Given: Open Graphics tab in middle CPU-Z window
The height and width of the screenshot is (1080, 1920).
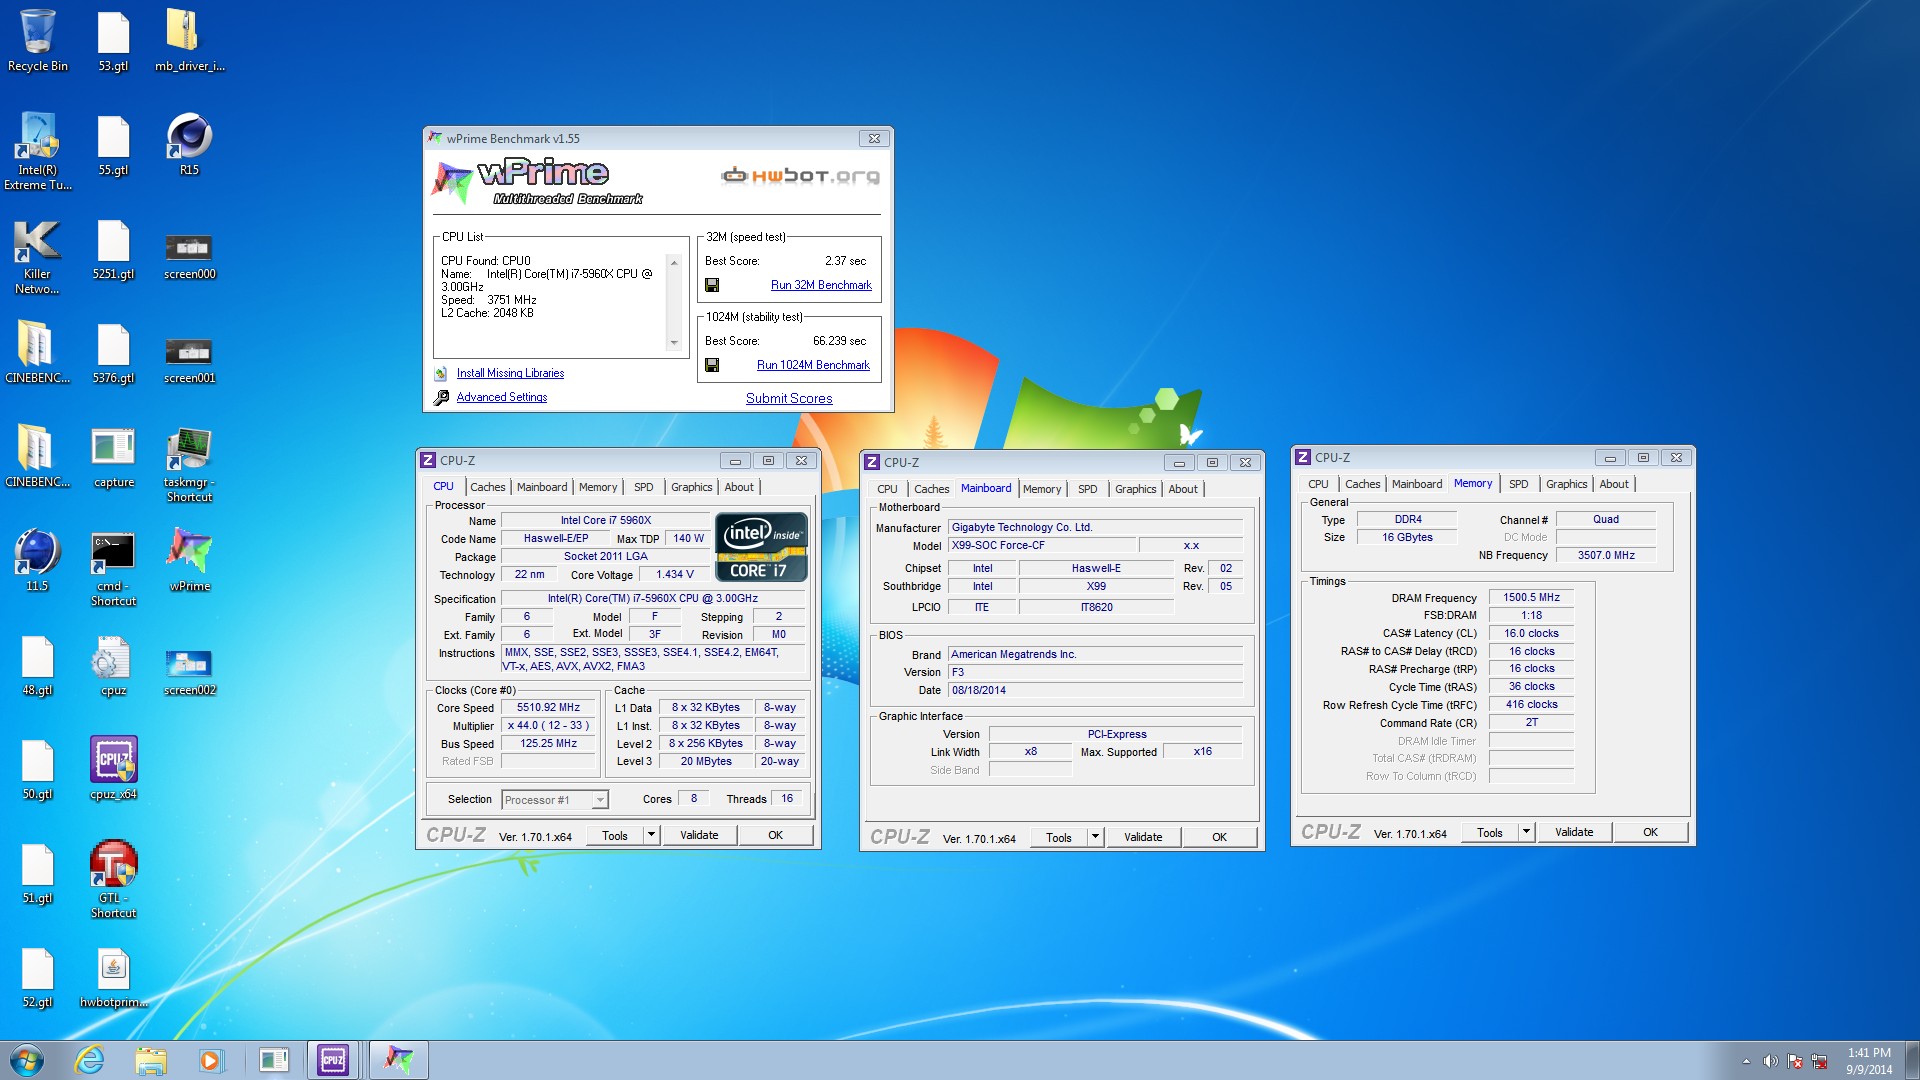Looking at the screenshot, I should 1135,489.
